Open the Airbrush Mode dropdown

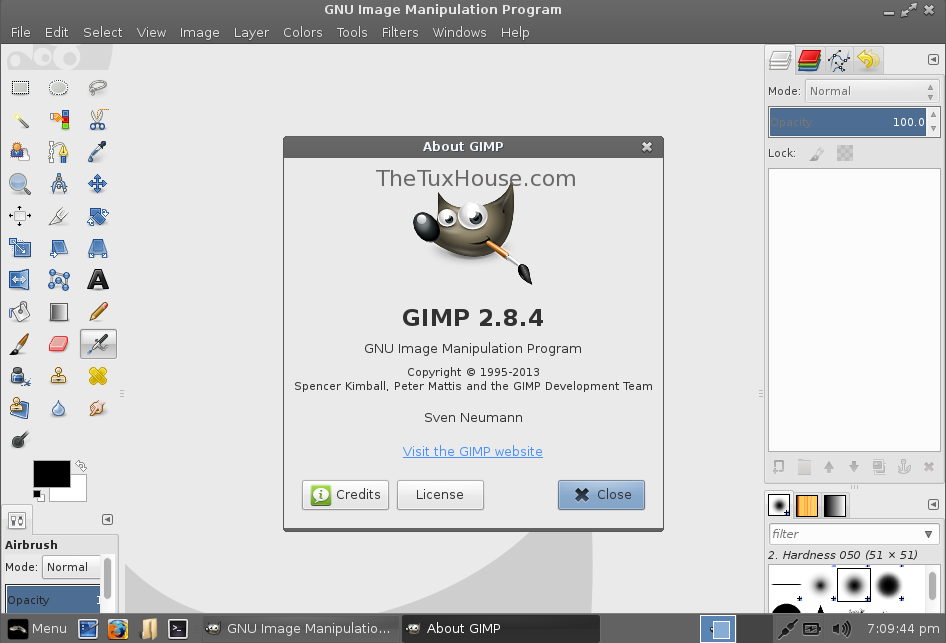(x=71, y=567)
